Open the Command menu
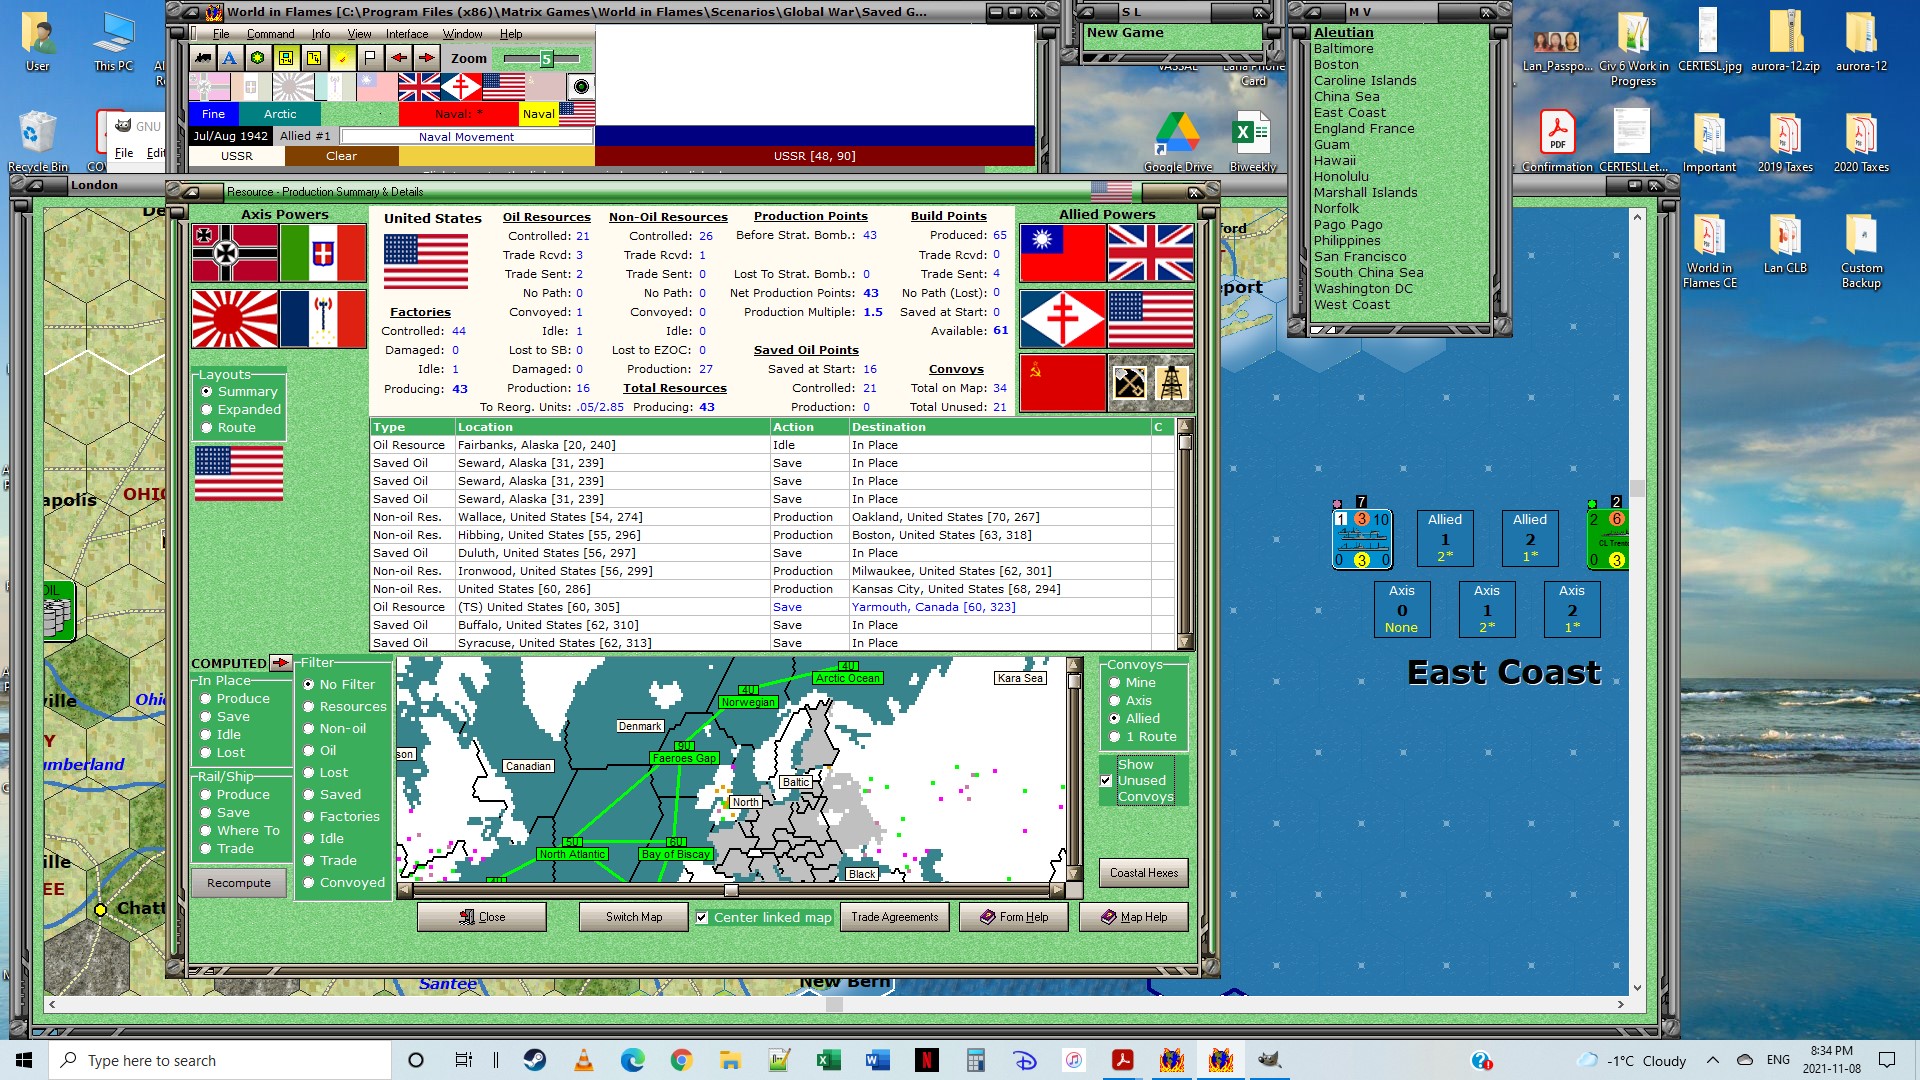This screenshot has width=1920, height=1080. tap(270, 34)
